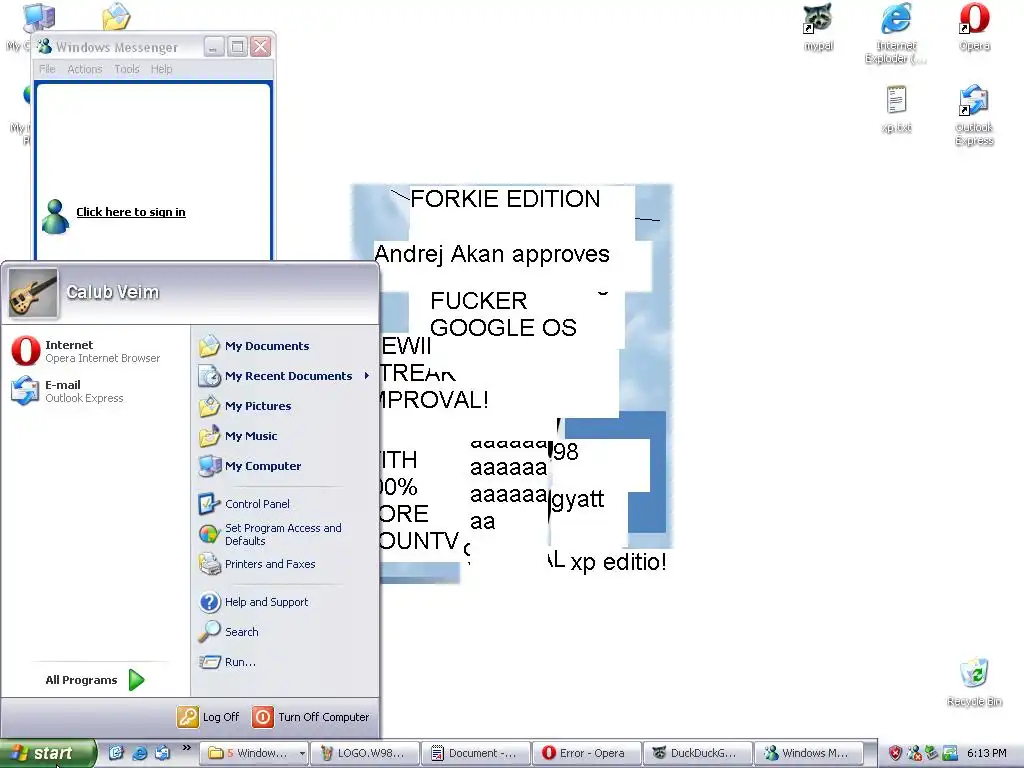The image size is (1024, 768).
Task: Click Windows Messenger tray icon
Action: 914,753
